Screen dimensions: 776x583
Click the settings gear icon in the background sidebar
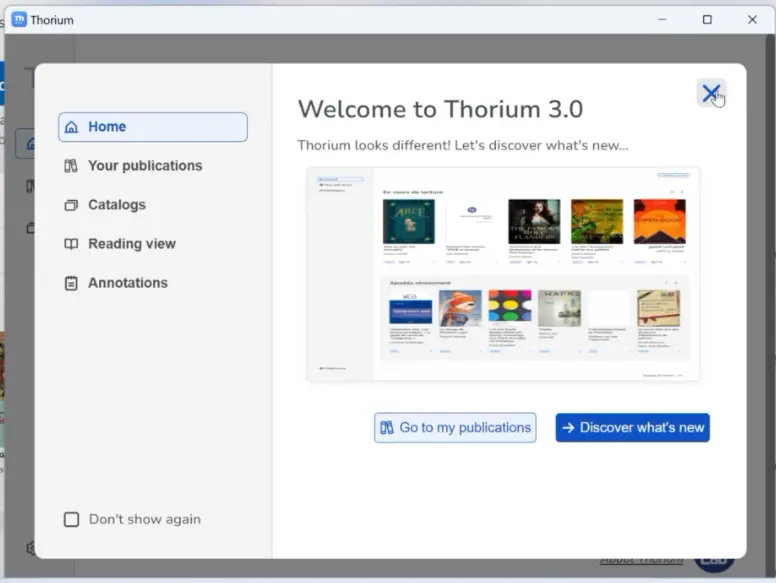click(x=31, y=548)
